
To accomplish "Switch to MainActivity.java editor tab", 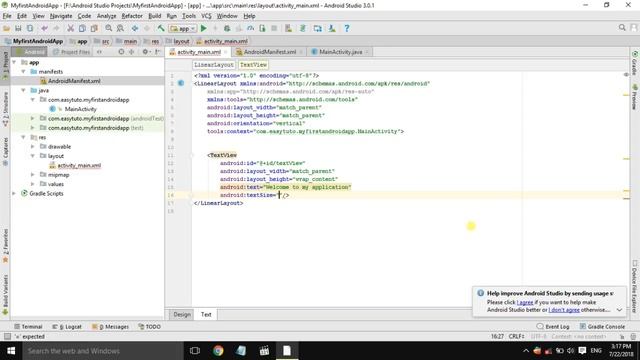I will tap(340, 52).
